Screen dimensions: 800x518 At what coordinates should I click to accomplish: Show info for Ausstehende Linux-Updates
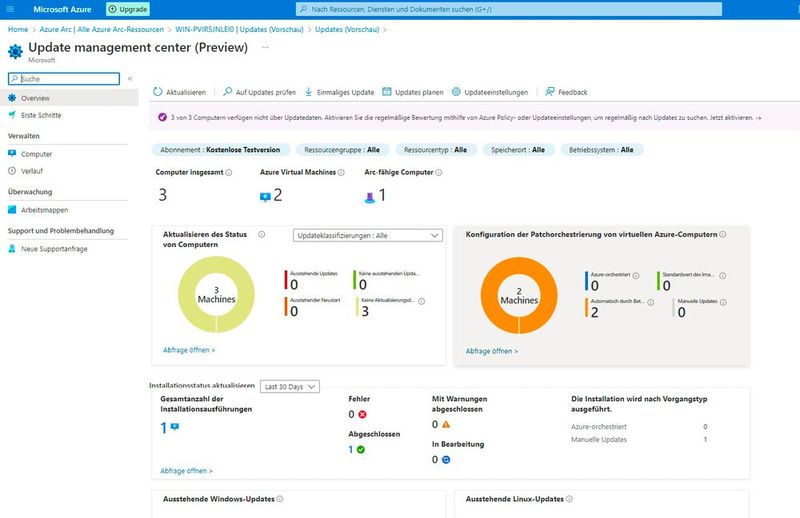point(569,499)
